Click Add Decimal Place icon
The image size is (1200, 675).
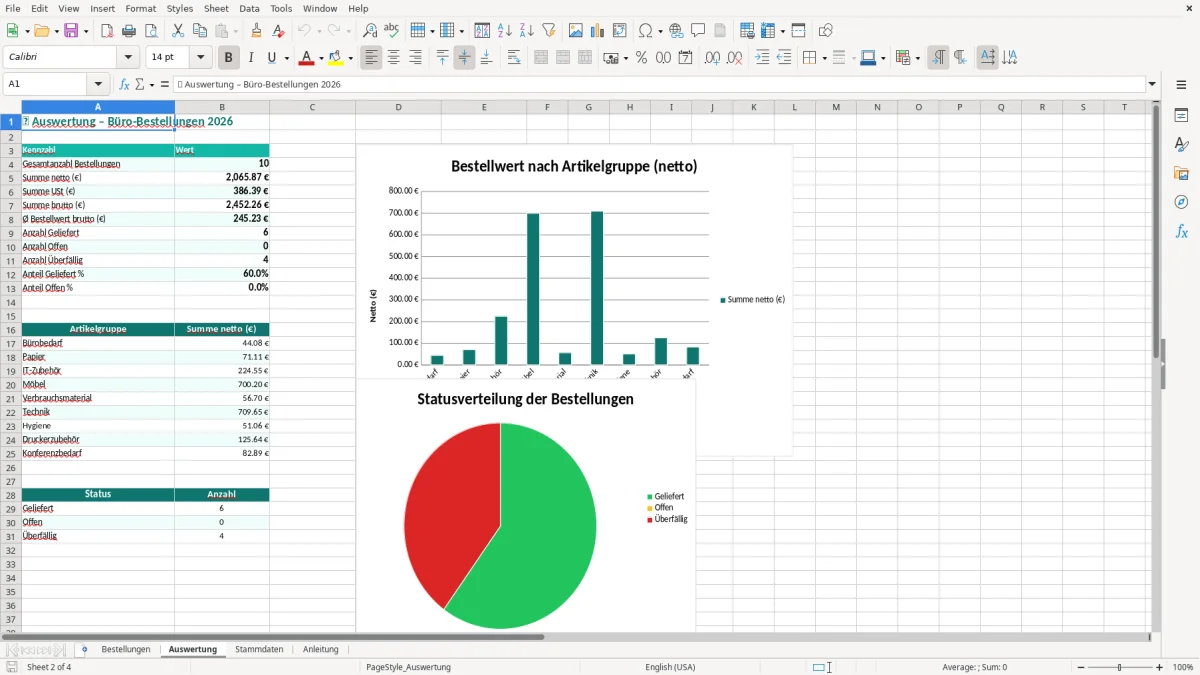[x=712, y=58]
